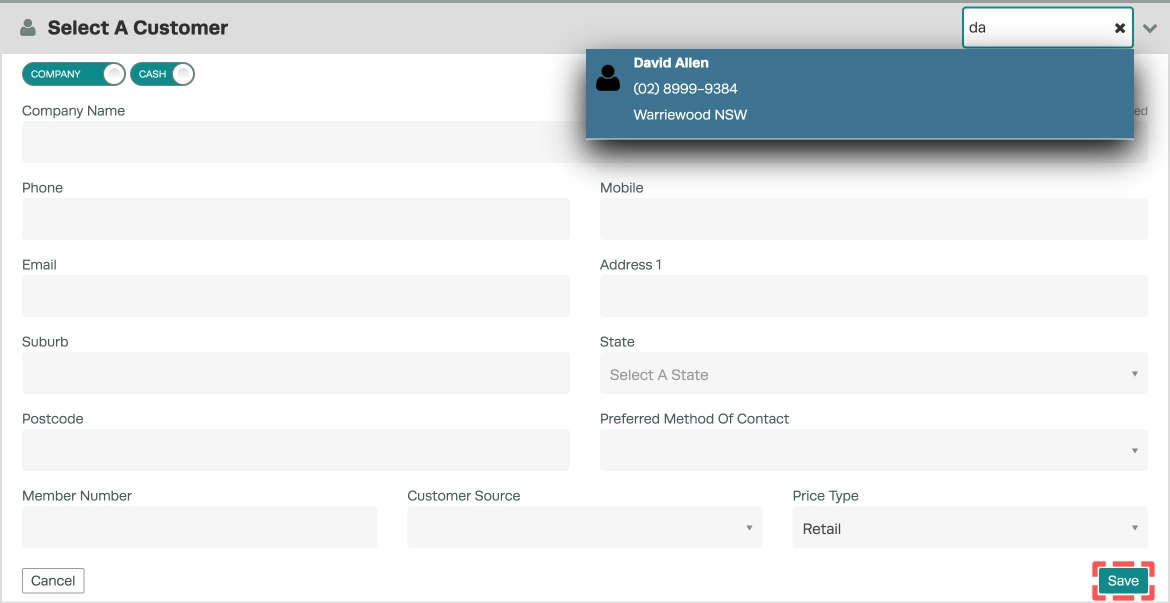Viewport: 1170px width, 603px height.
Task: Clear the customer search text with X
Action: [1119, 28]
